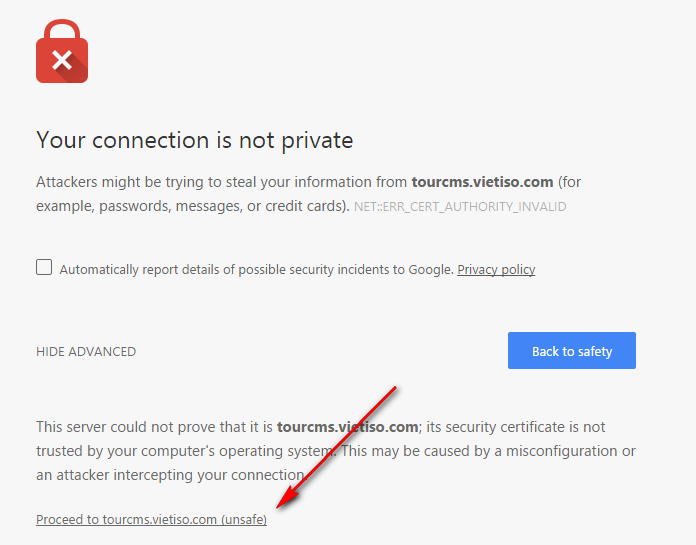Collapse details with HIDE ADVANCED
The width and height of the screenshot is (696, 545).
[86, 351]
